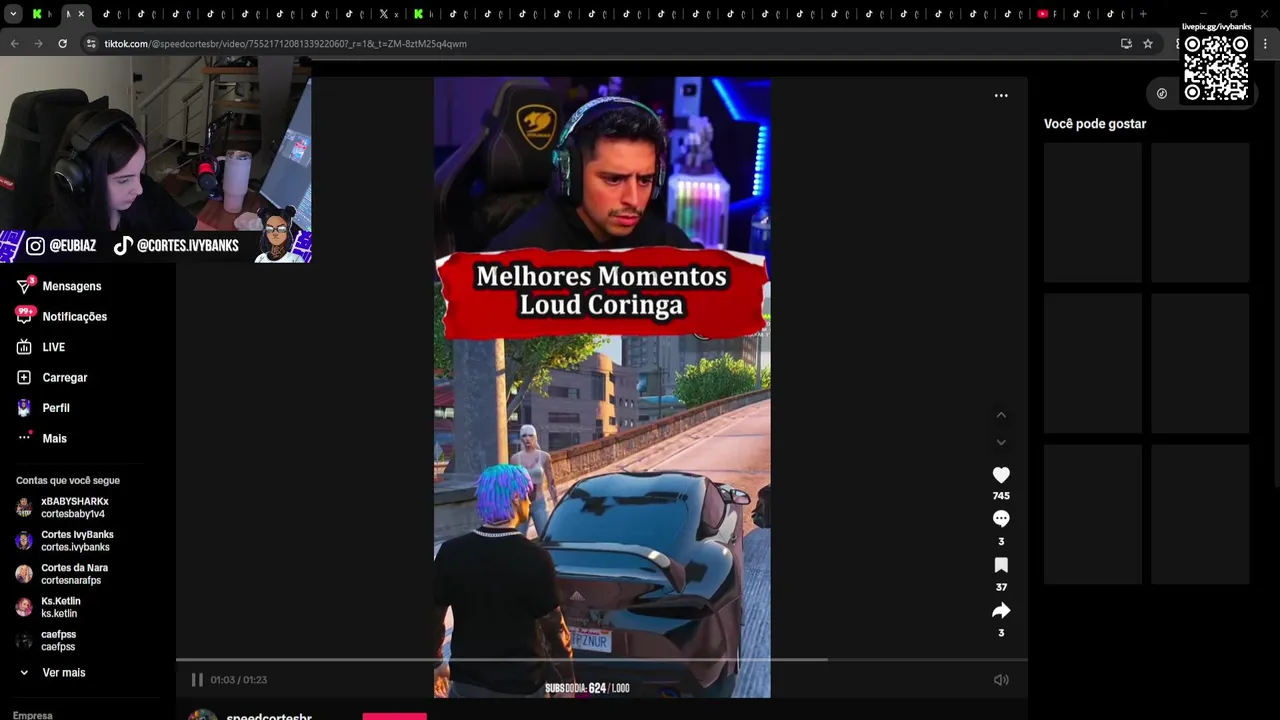Open LIVE section in the sidebar
Screen dimensions: 1280x720
[42, 347]
